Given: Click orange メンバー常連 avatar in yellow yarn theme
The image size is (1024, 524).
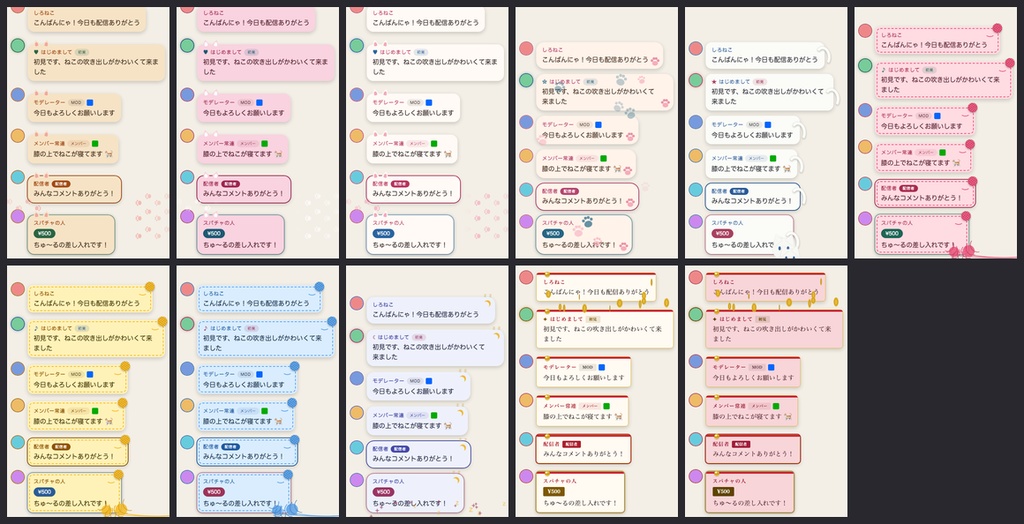Looking at the screenshot, I should (18, 405).
